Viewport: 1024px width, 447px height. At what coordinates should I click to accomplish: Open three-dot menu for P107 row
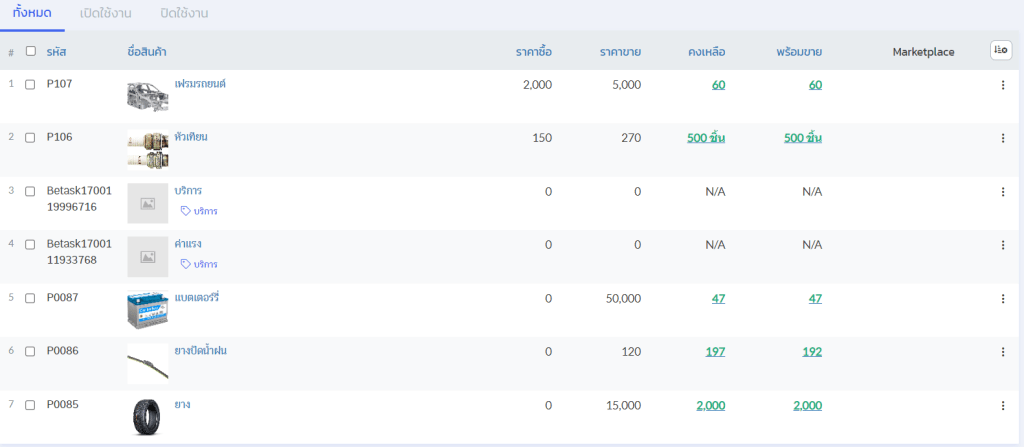[x=1002, y=85]
